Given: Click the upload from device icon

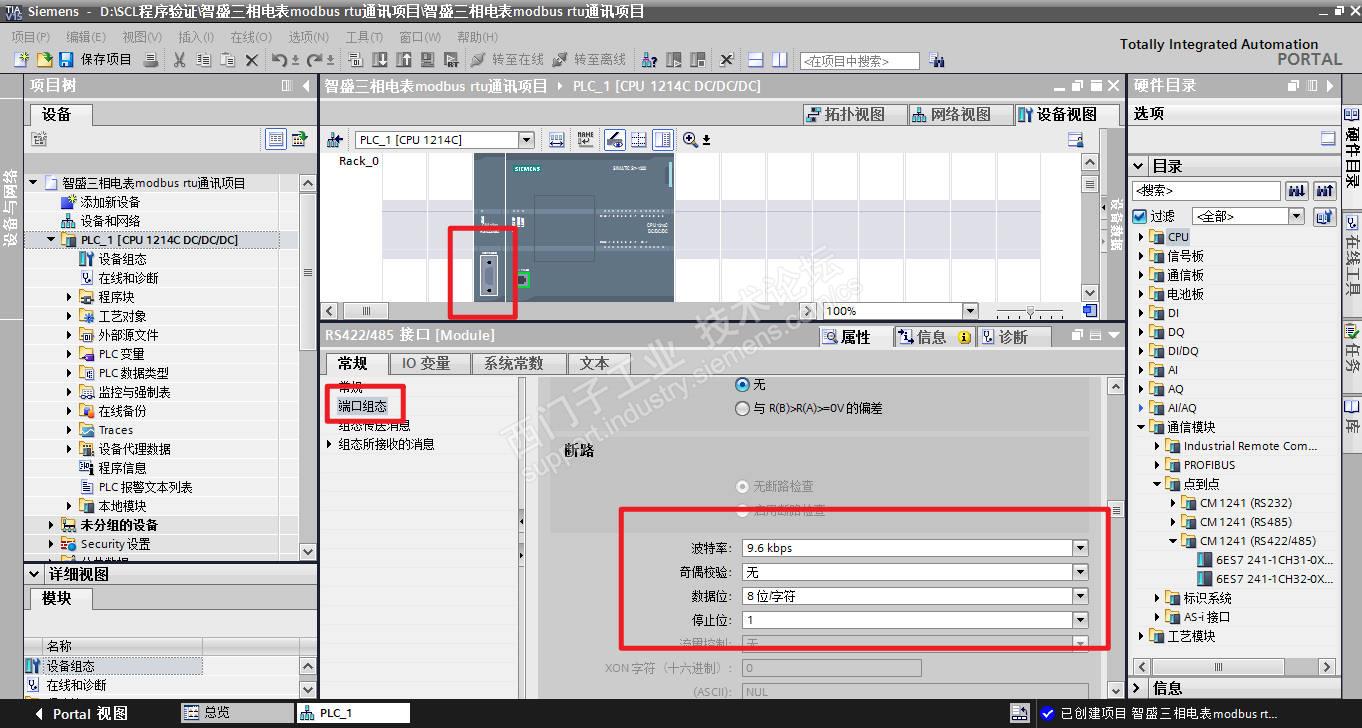Looking at the screenshot, I should click(x=404, y=60).
